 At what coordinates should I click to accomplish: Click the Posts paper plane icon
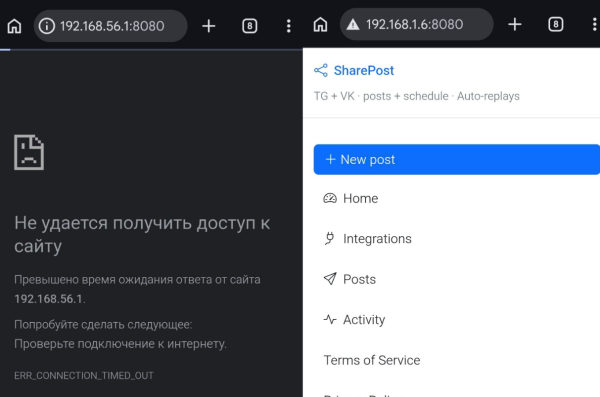point(330,279)
